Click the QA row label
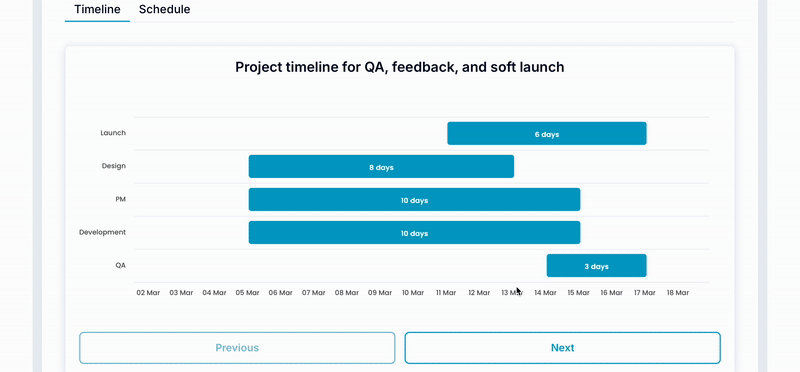 point(120,265)
